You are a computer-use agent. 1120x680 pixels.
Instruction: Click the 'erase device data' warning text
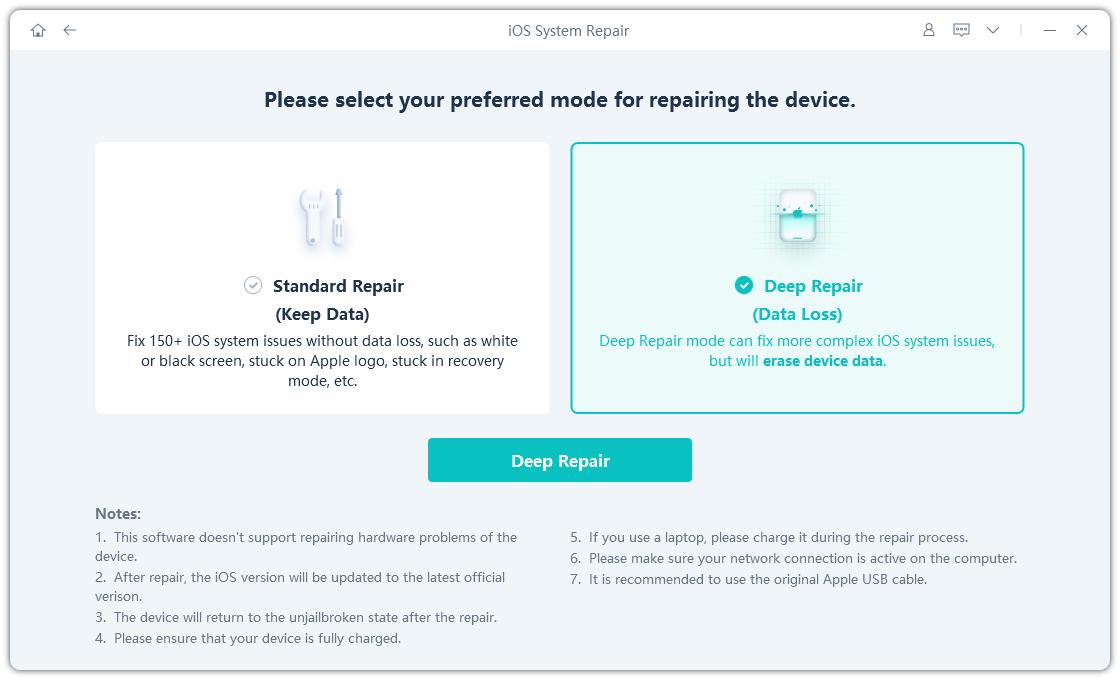click(823, 361)
